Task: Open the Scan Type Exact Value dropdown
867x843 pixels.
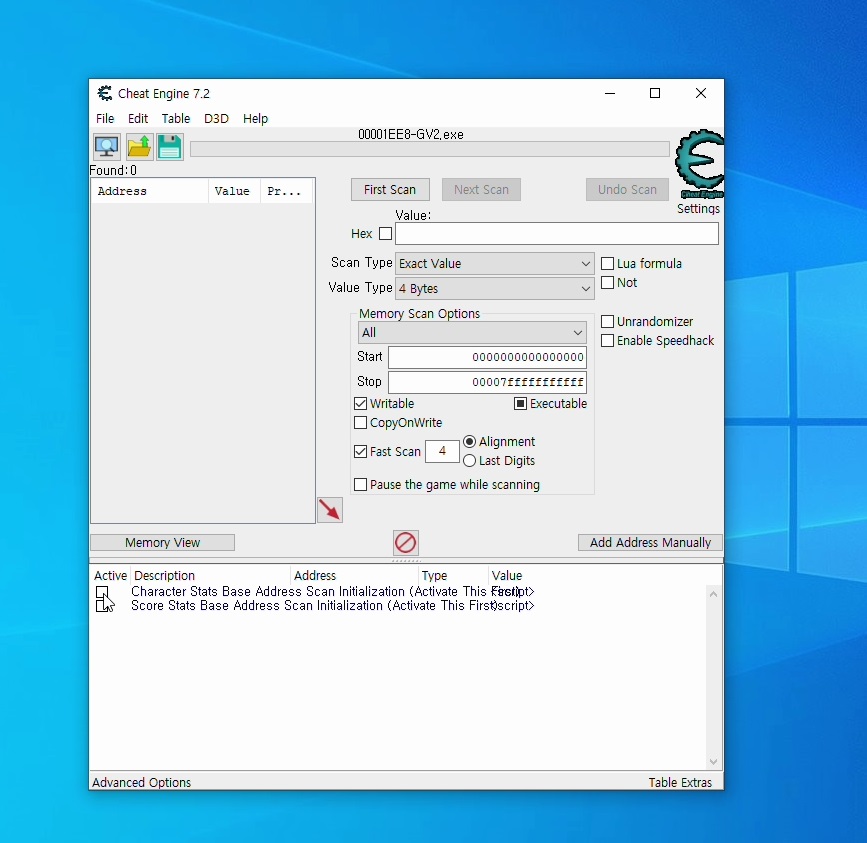Action: tap(494, 264)
